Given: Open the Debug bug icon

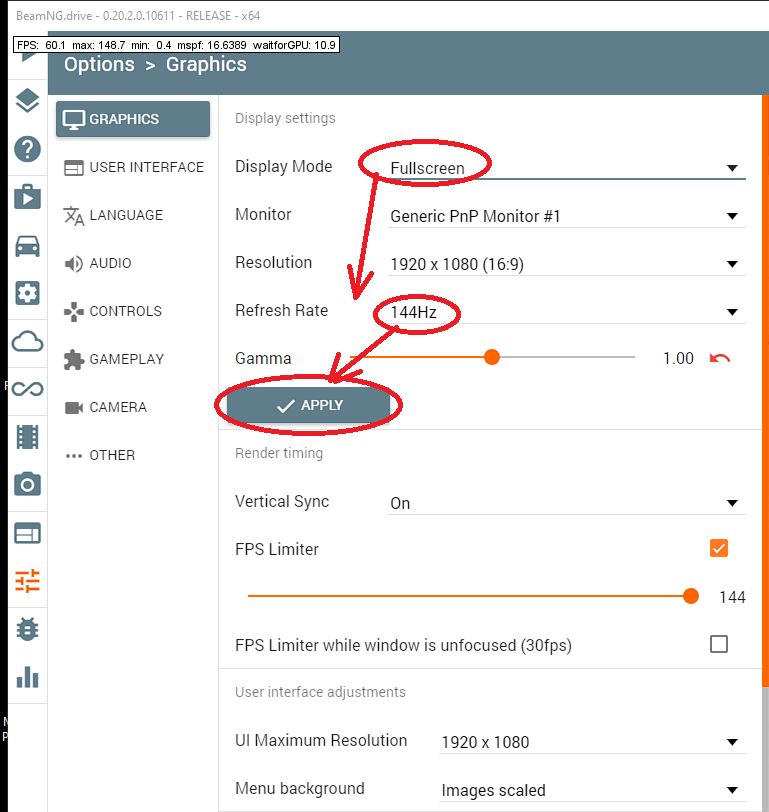Looking at the screenshot, I should point(27,629).
